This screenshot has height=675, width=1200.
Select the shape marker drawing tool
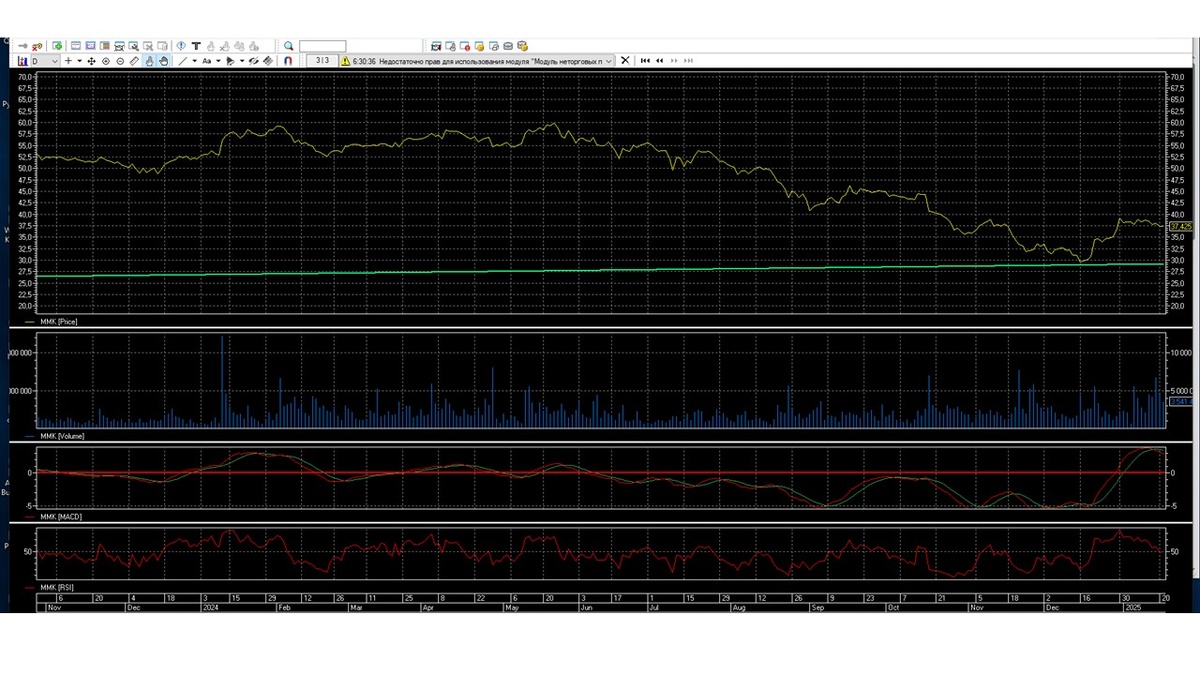click(x=230, y=61)
